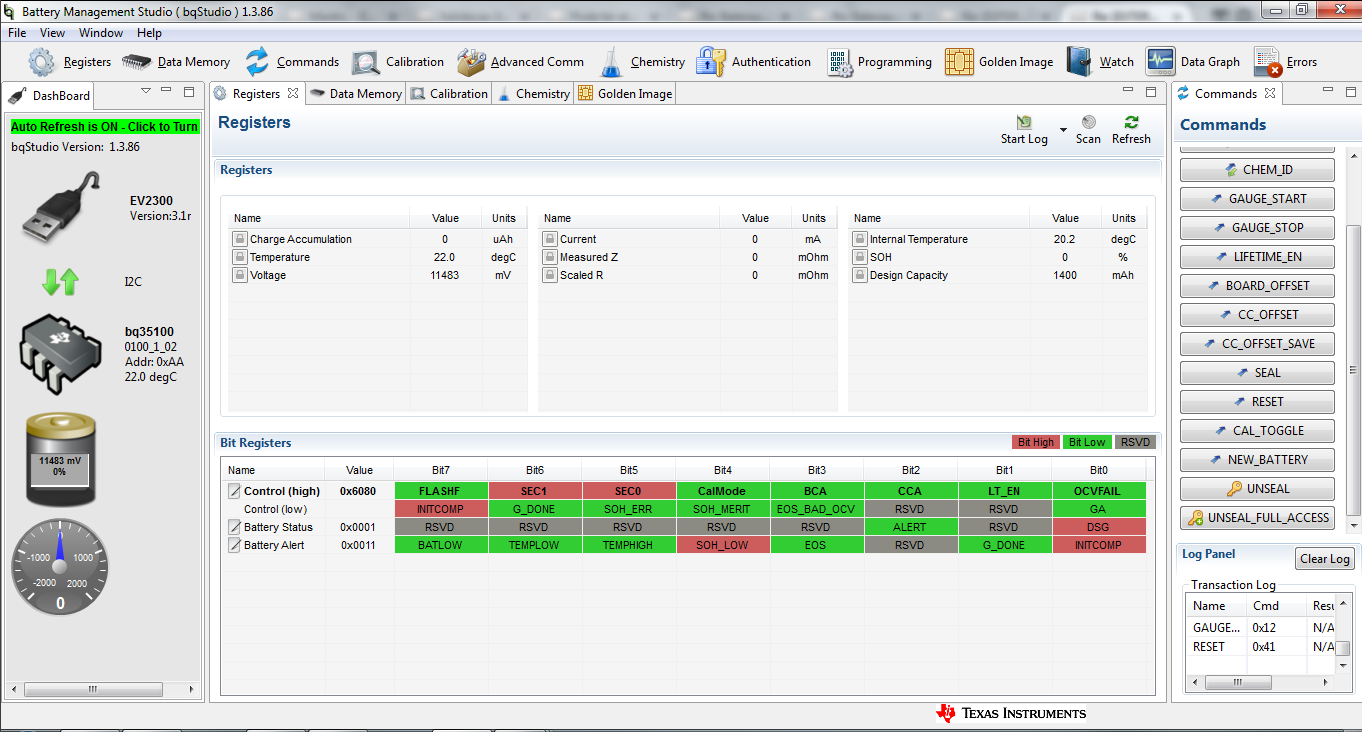Send the GAUGE_STOP command
Image resolution: width=1362 pixels, height=732 pixels.
pos(1257,228)
